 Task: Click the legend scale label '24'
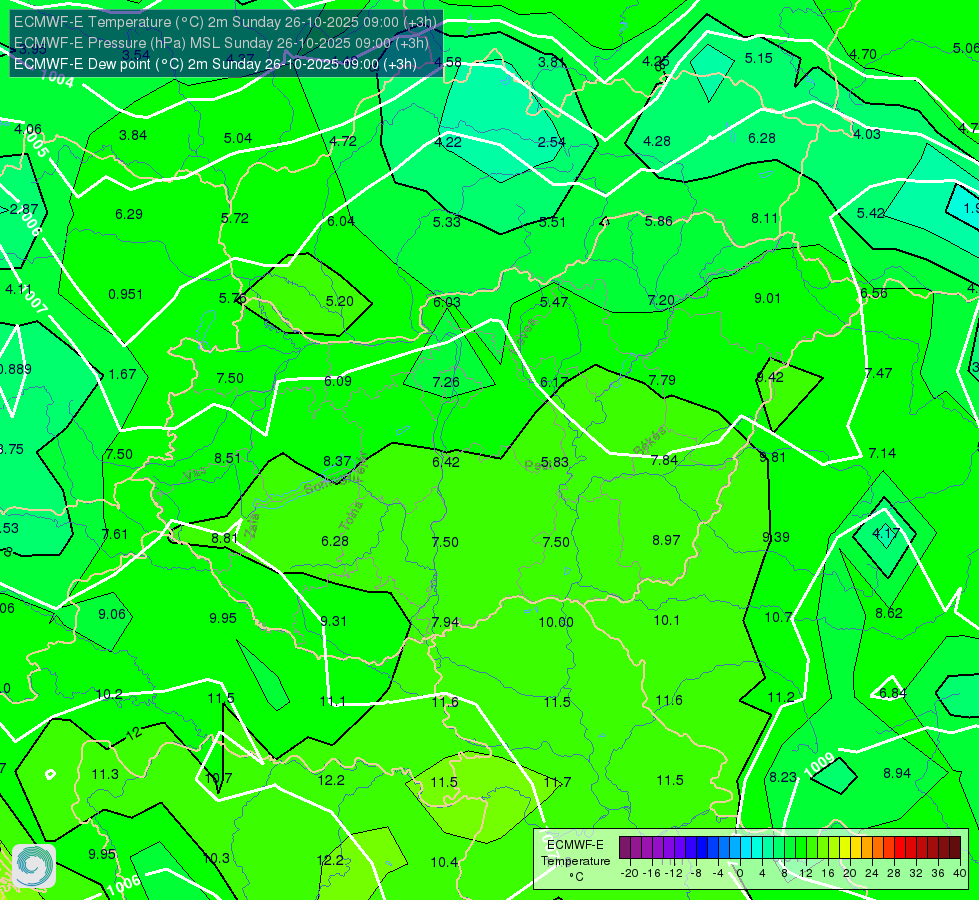click(872, 873)
